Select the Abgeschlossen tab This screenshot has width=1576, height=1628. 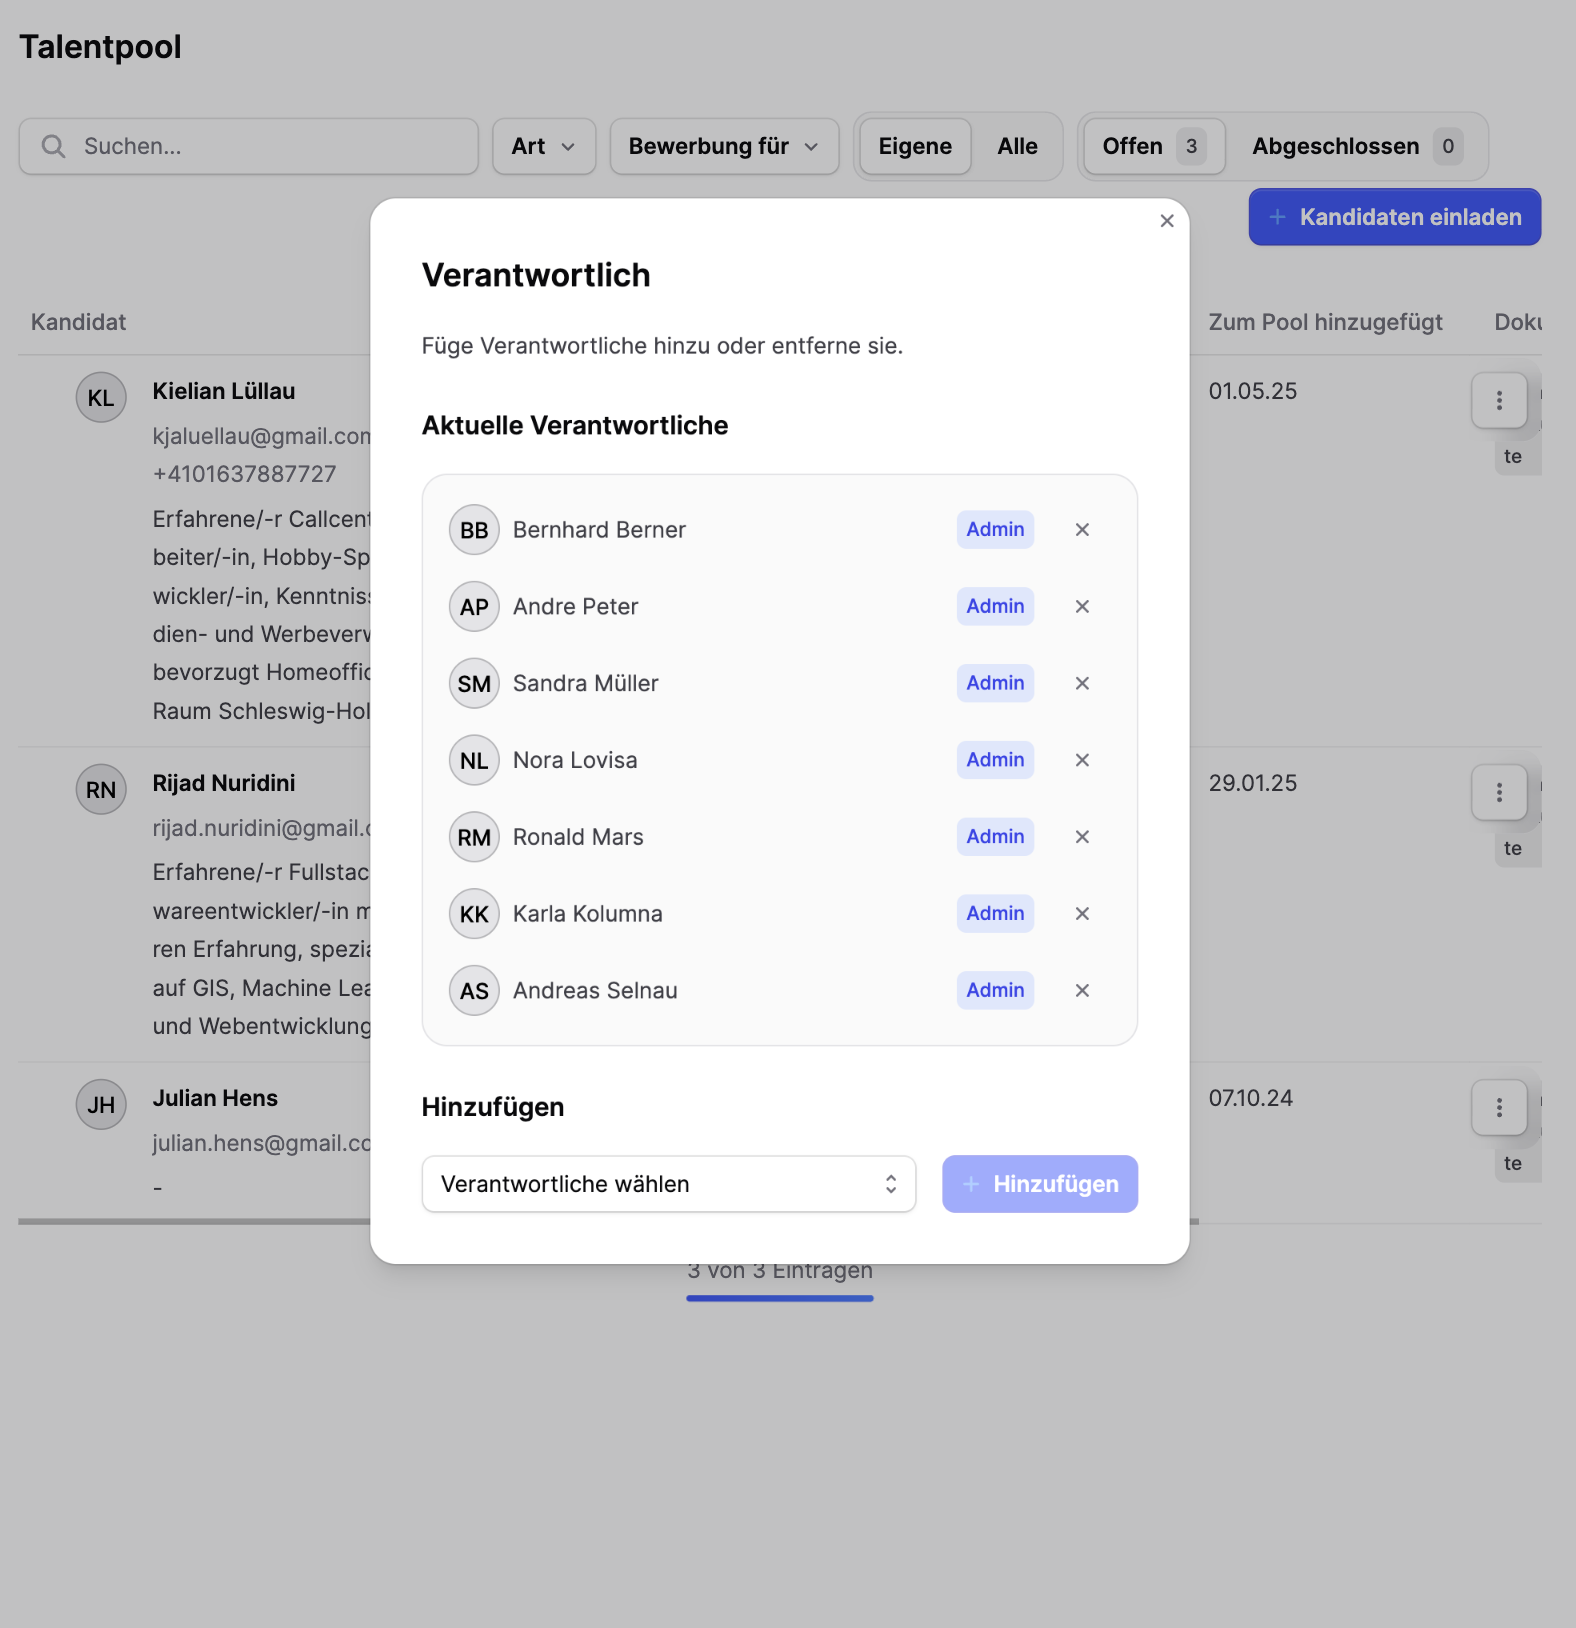(x=1355, y=147)
